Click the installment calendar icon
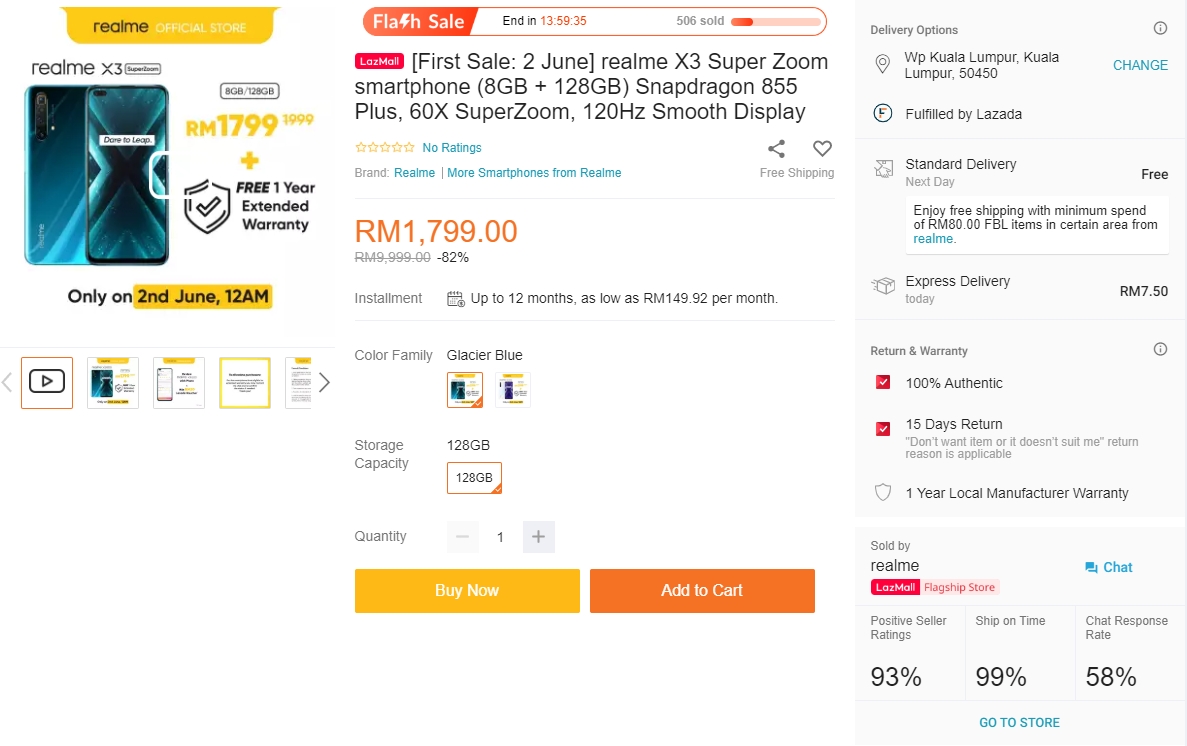Viewport: 1187px width, 746px height. (x=455, y=298)
